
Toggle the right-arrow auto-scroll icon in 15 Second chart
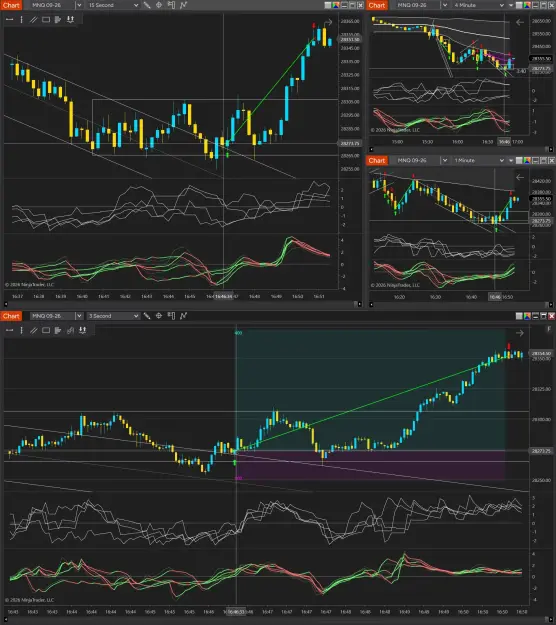point(328,22)
